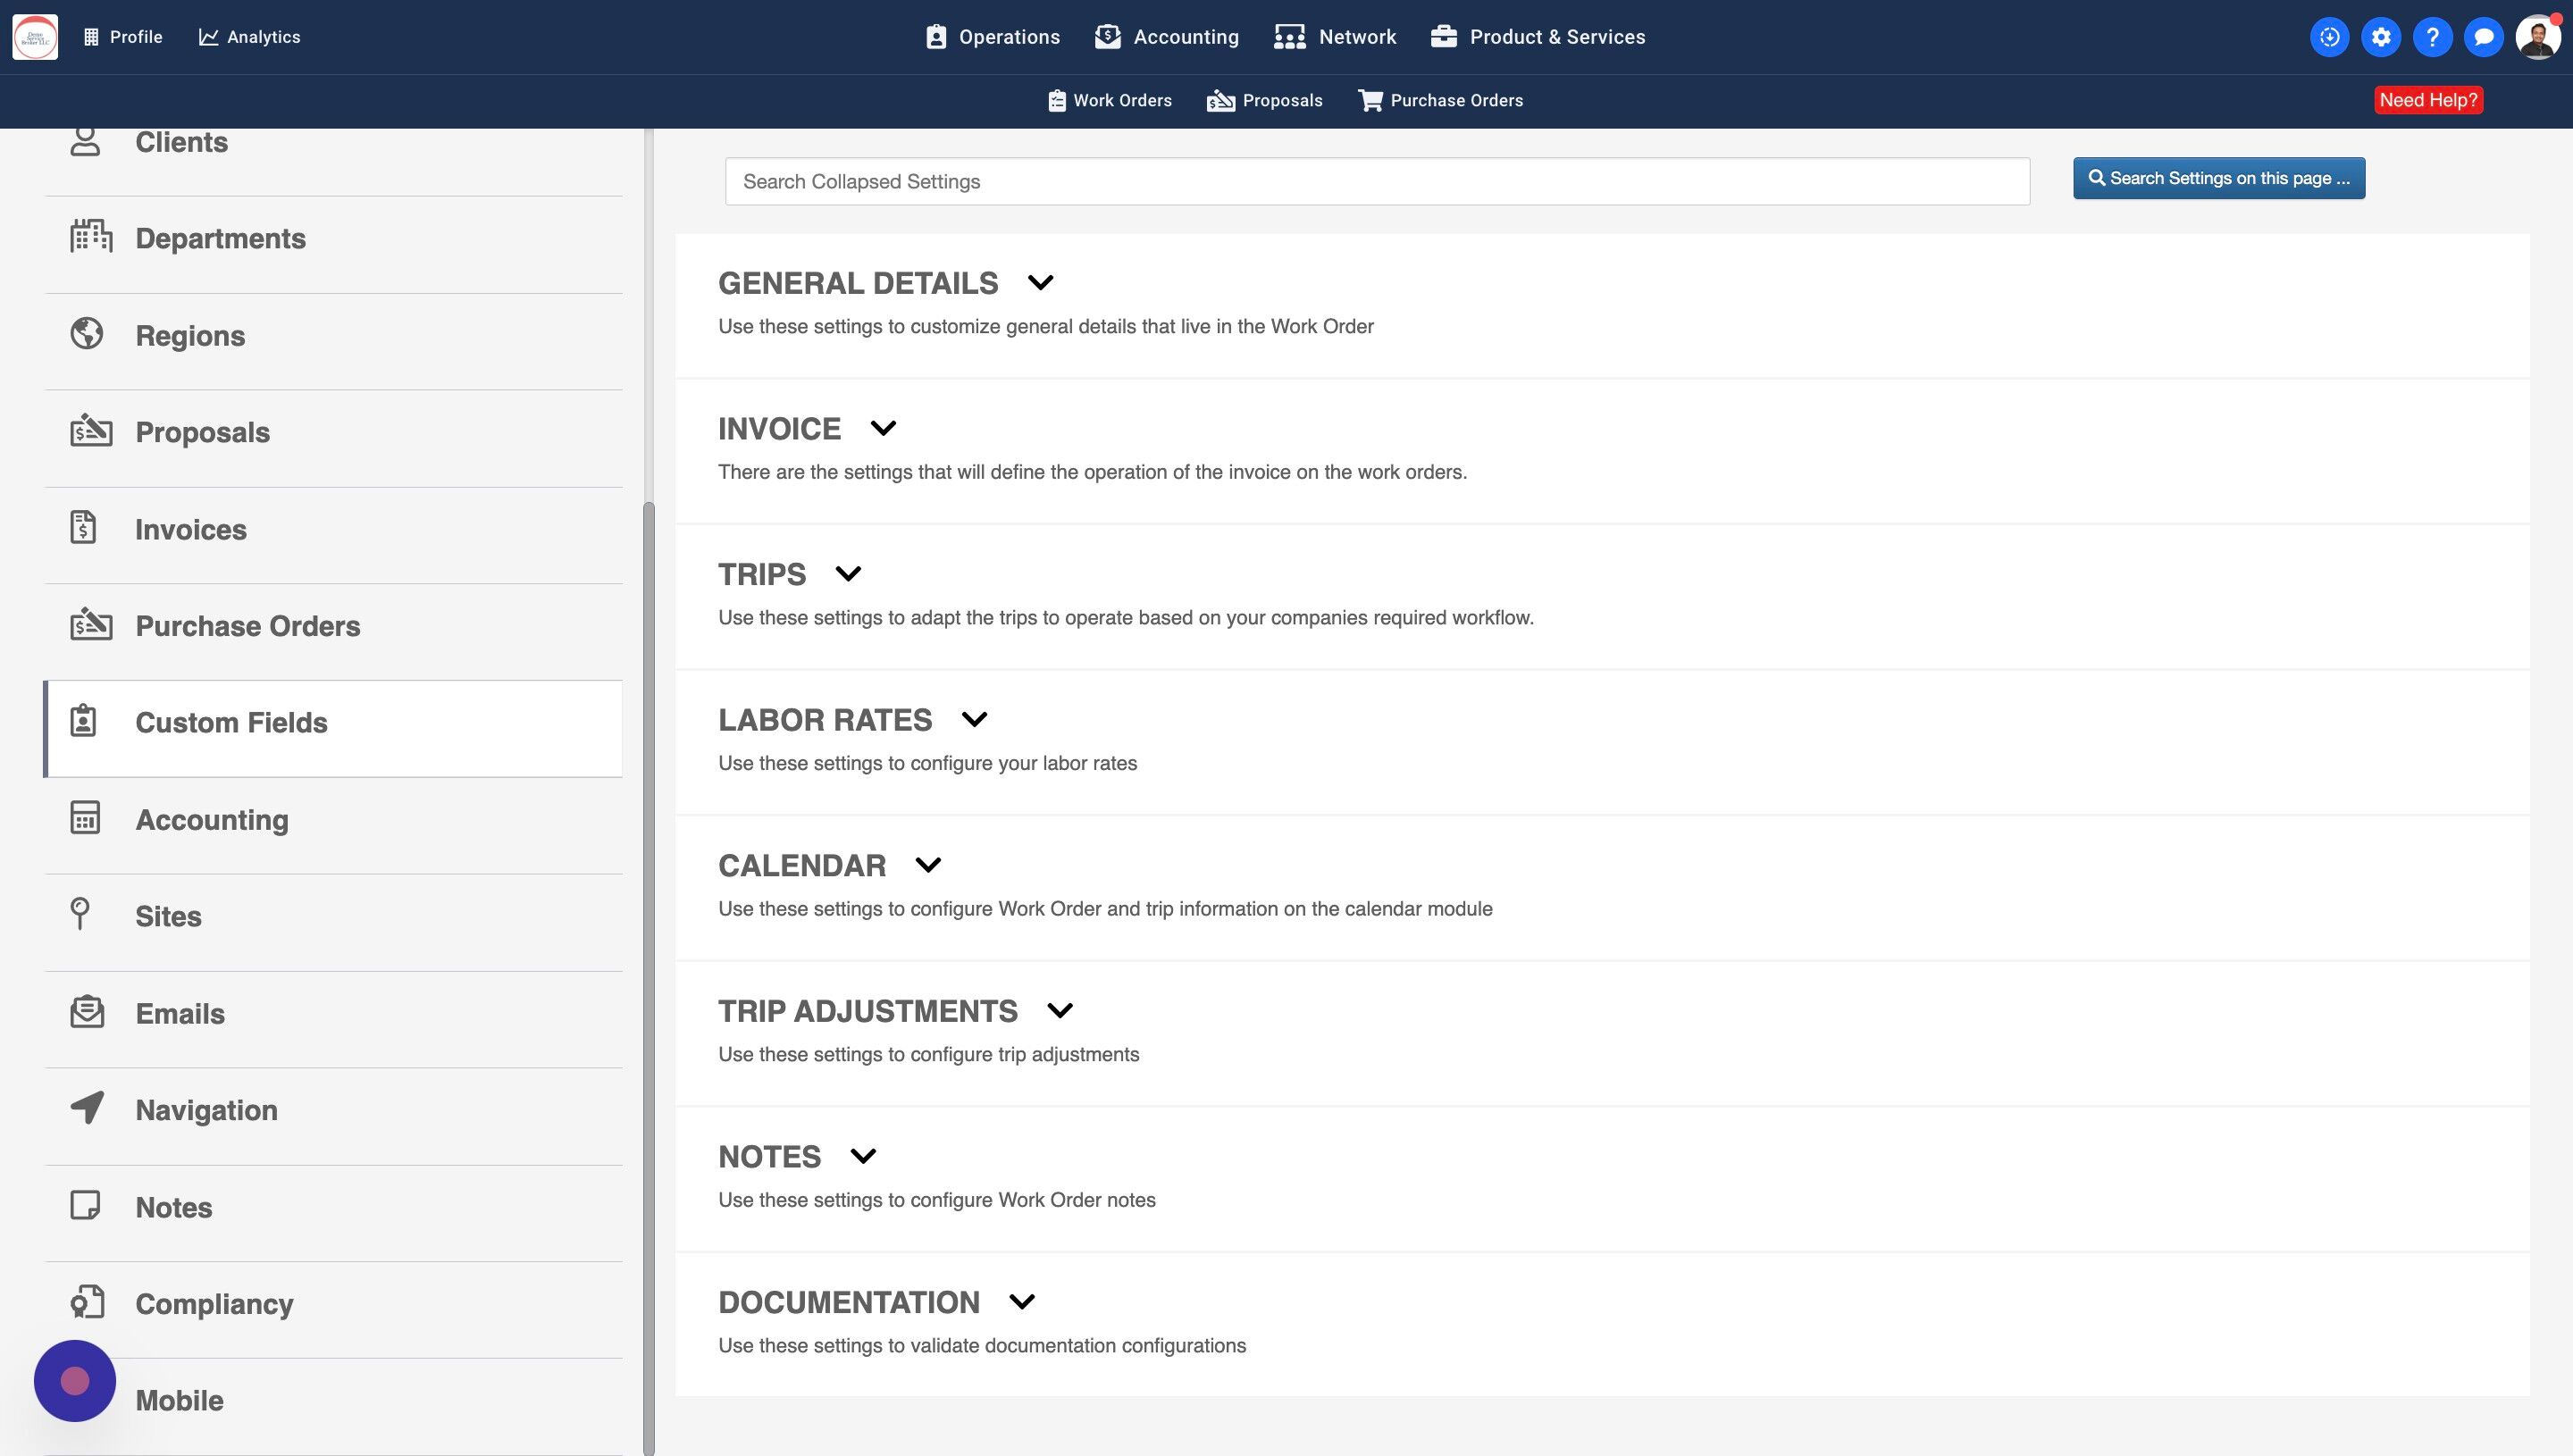This screenshot has height=1456, width=2573.
Task: Expand the DOCUMENTATION section chevron
Action: pos(1022,1302)
